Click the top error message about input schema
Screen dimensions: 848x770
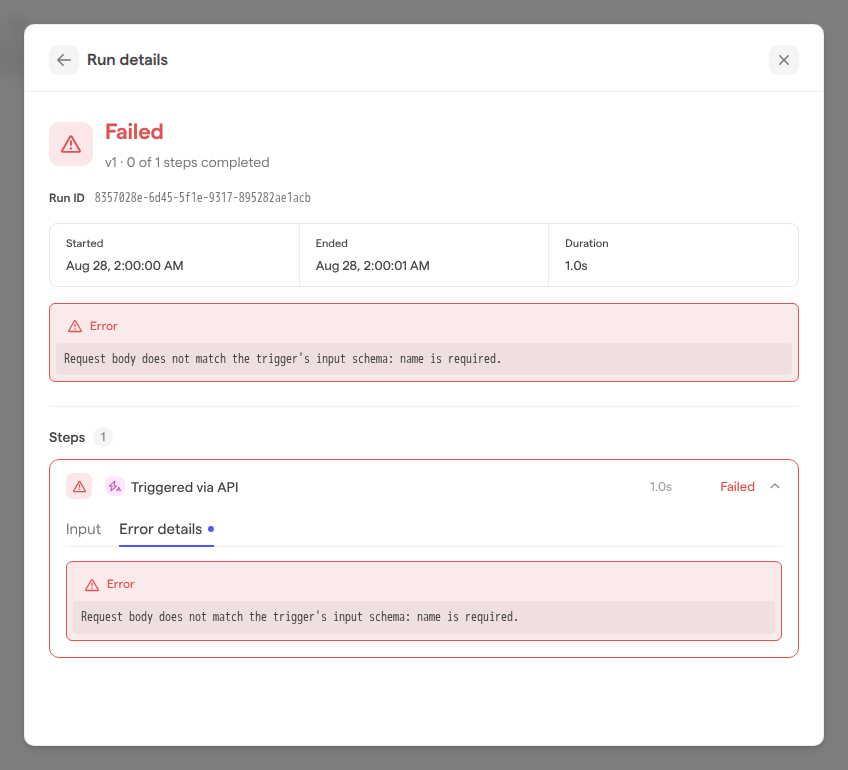pyautogui.click(x=283, y=359)
